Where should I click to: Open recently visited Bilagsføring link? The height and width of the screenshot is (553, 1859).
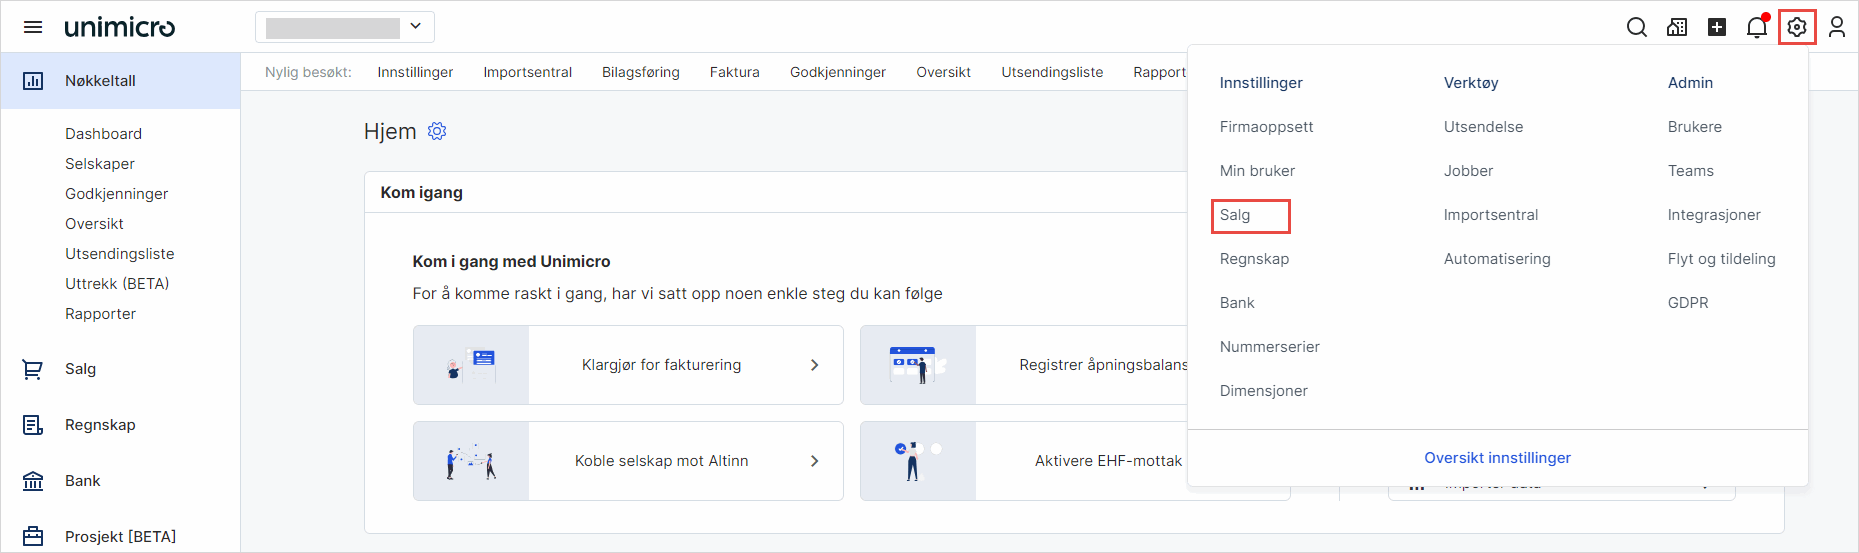[640, 72]
